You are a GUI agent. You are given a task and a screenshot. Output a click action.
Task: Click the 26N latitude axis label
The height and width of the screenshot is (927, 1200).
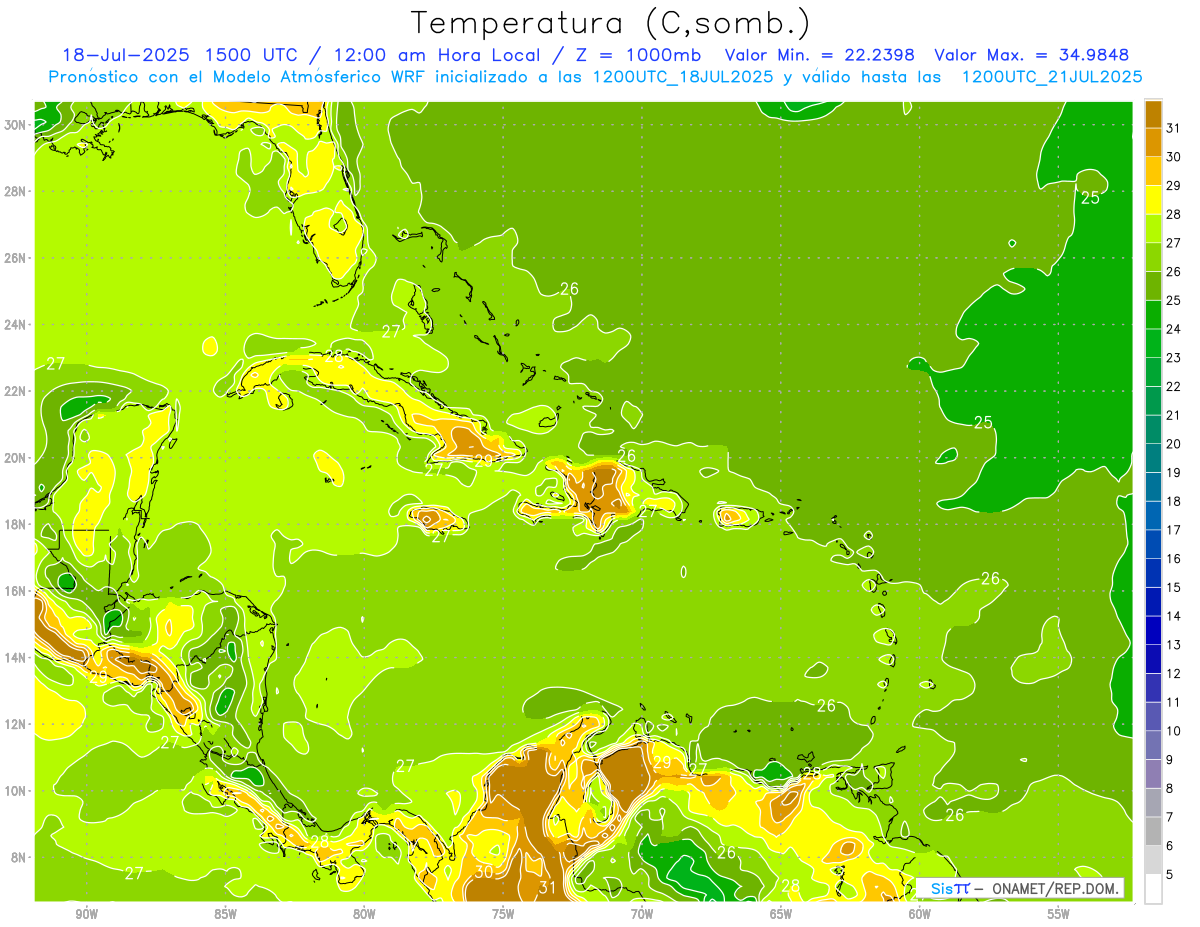[15, 258]
